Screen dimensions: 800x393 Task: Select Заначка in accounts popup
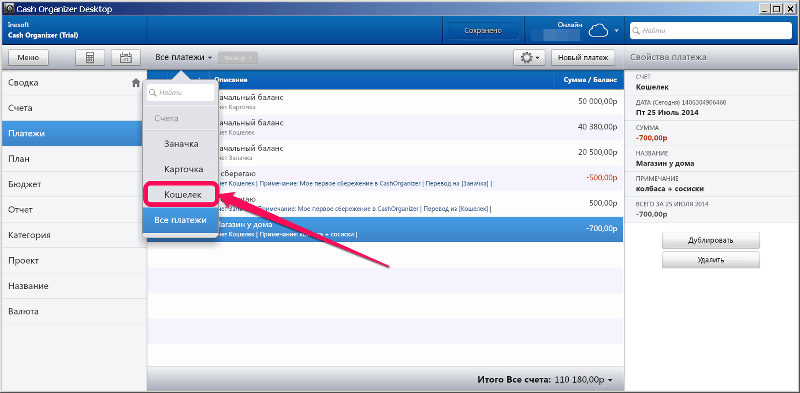click(181, 144)
